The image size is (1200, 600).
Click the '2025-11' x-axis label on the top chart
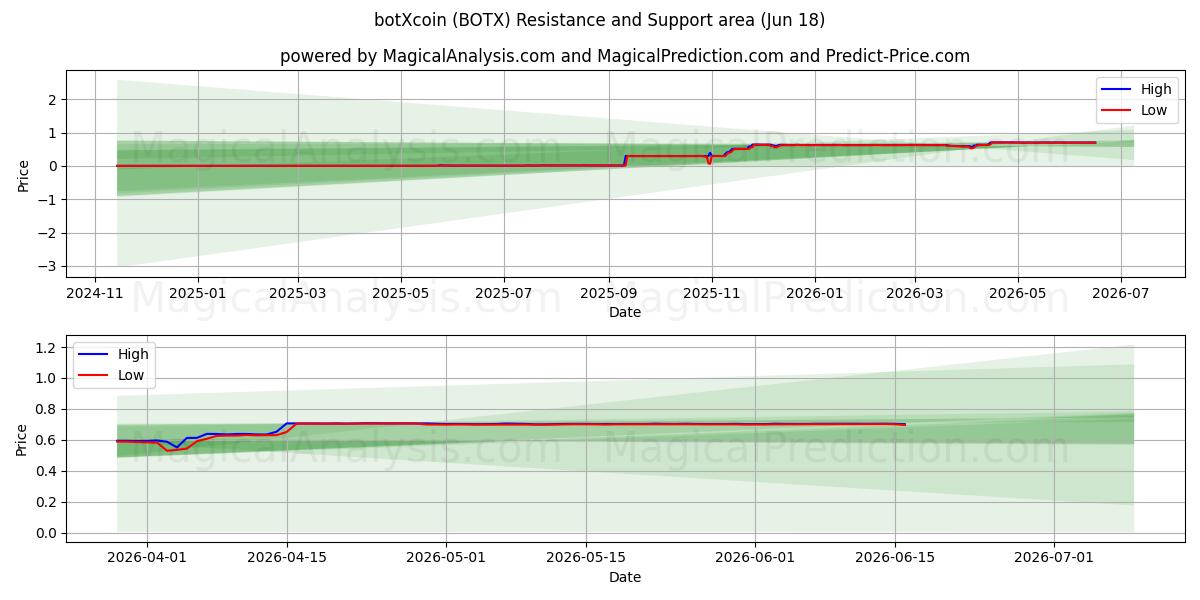711,294
